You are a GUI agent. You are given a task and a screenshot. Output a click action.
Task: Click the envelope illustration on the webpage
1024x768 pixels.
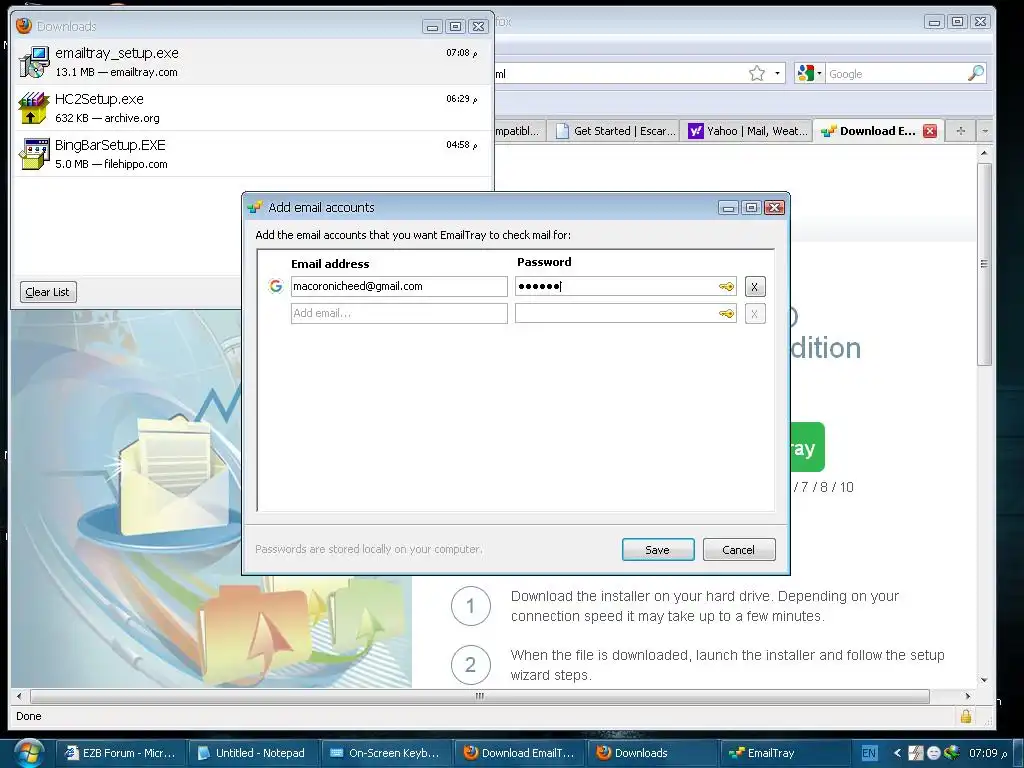174,475
